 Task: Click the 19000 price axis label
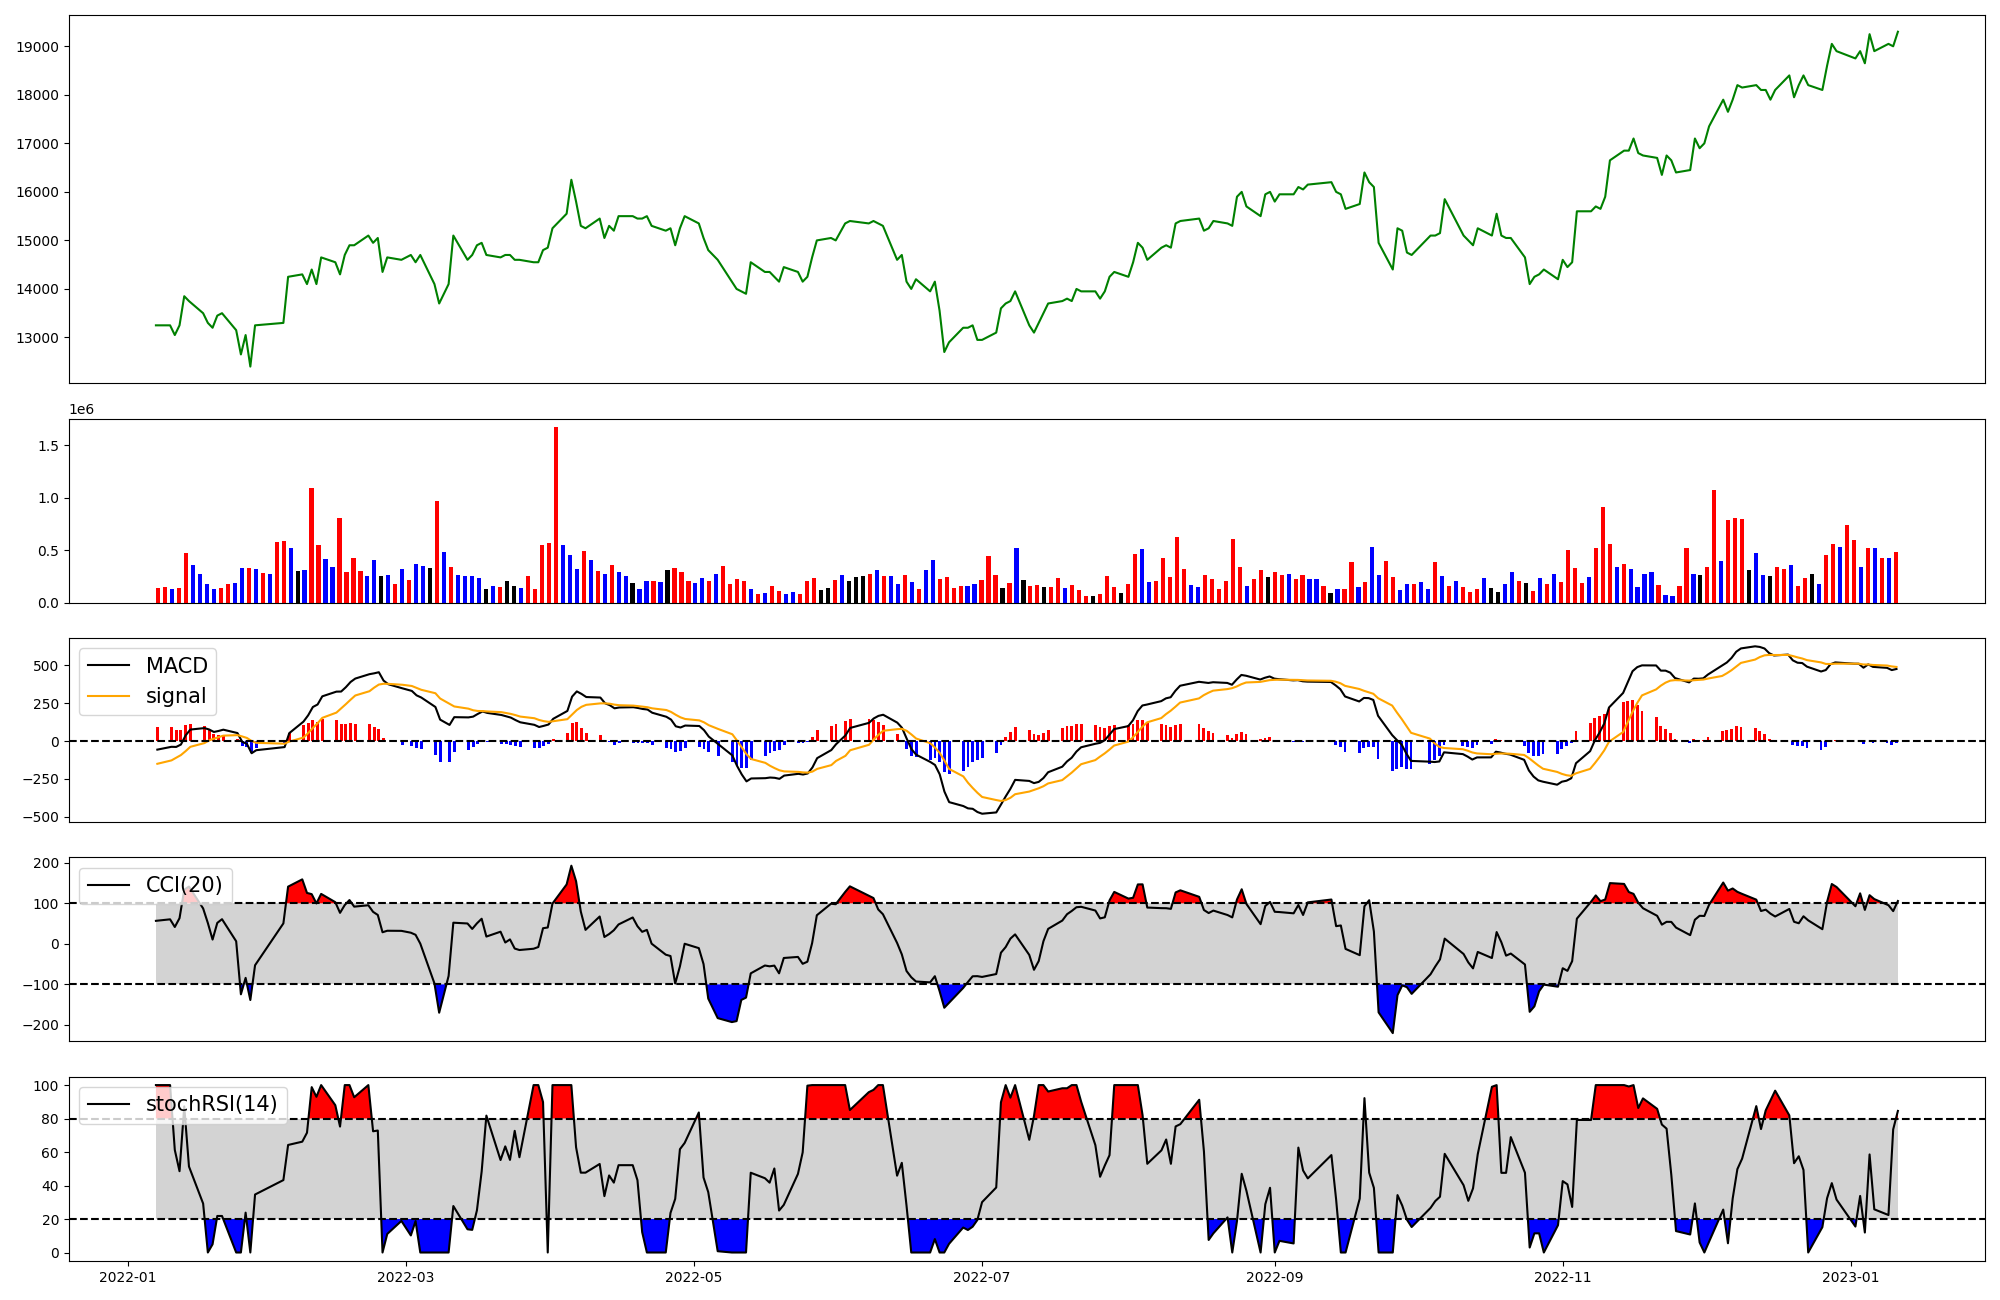point(38,47)
